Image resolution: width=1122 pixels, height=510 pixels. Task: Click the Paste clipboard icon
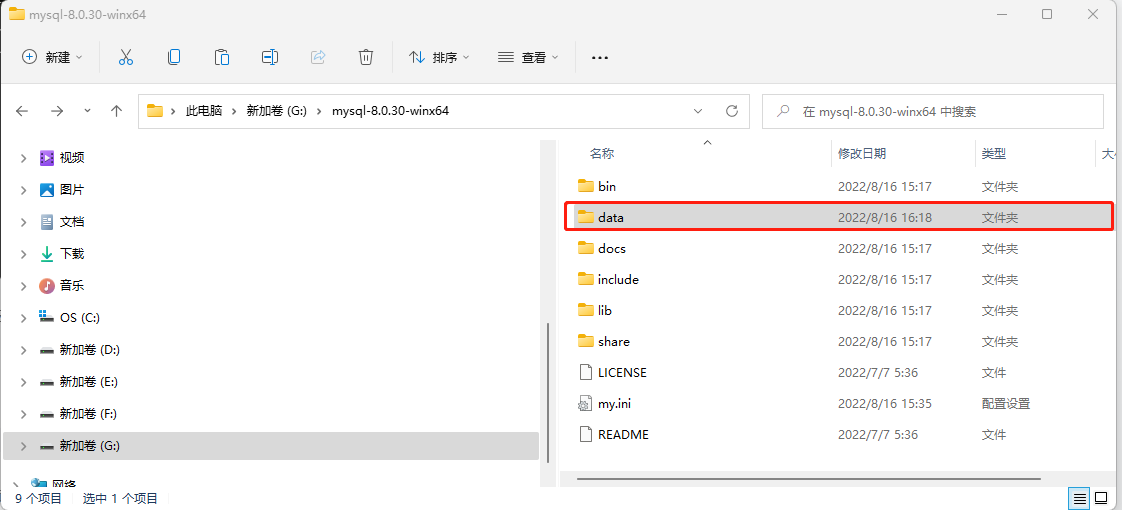coord(222,57)
